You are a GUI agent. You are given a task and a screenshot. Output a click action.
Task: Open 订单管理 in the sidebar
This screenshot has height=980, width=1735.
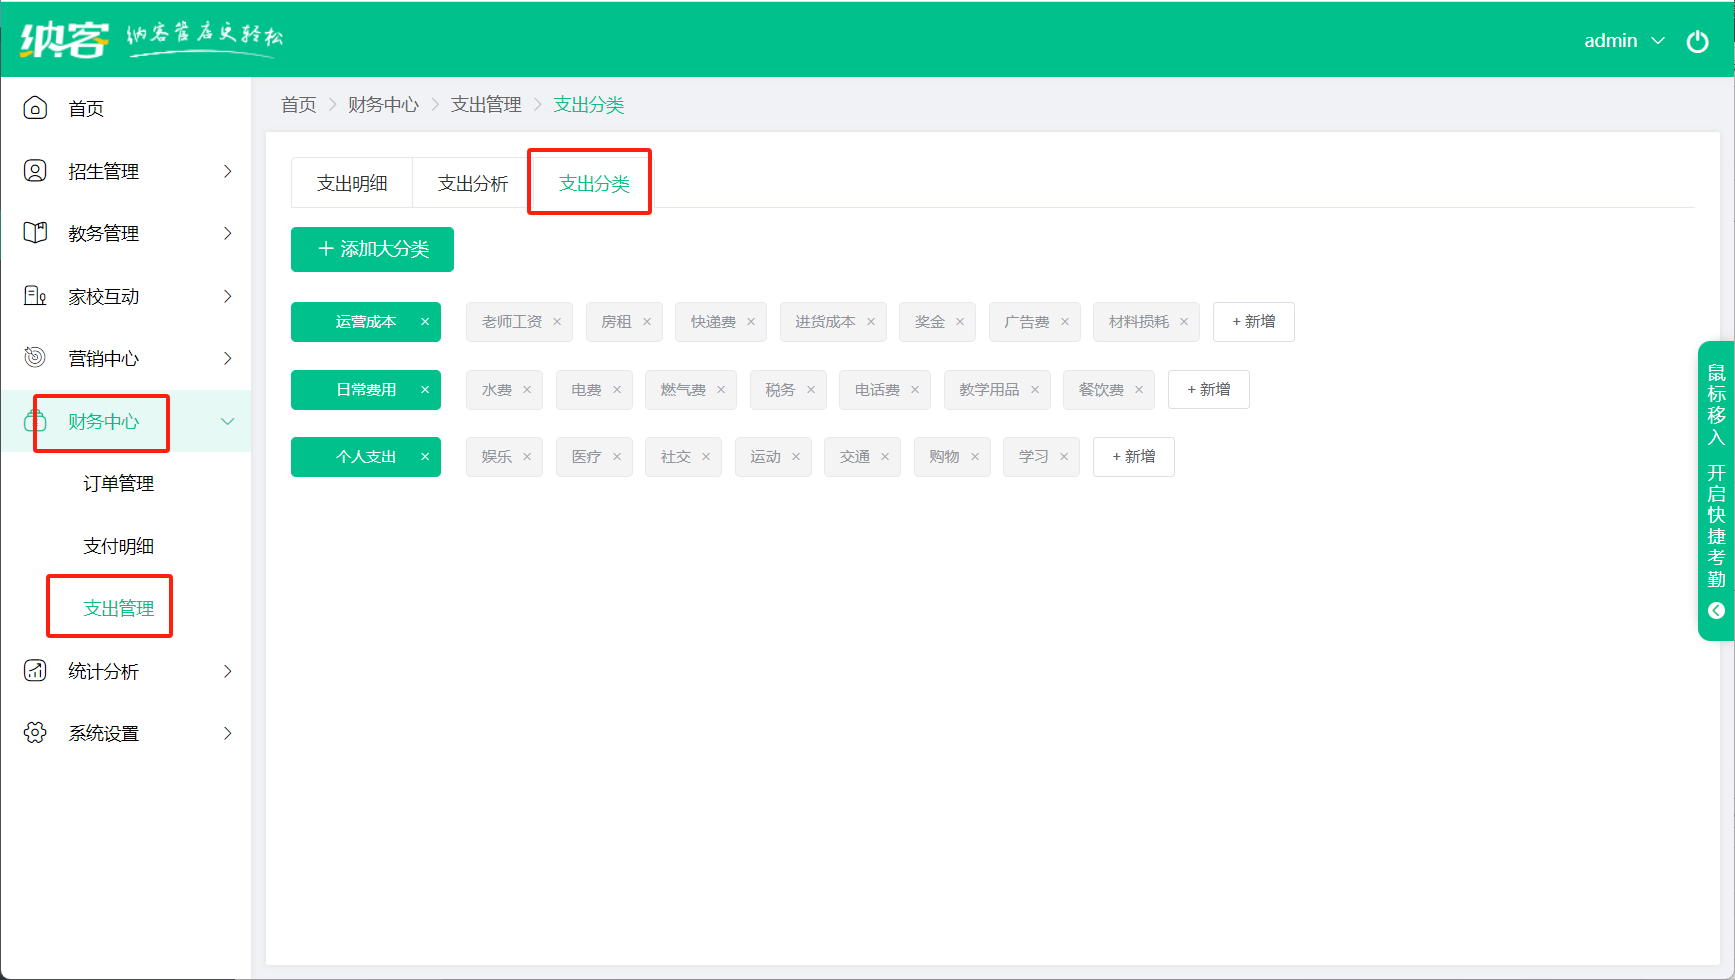tap(118, 484)
